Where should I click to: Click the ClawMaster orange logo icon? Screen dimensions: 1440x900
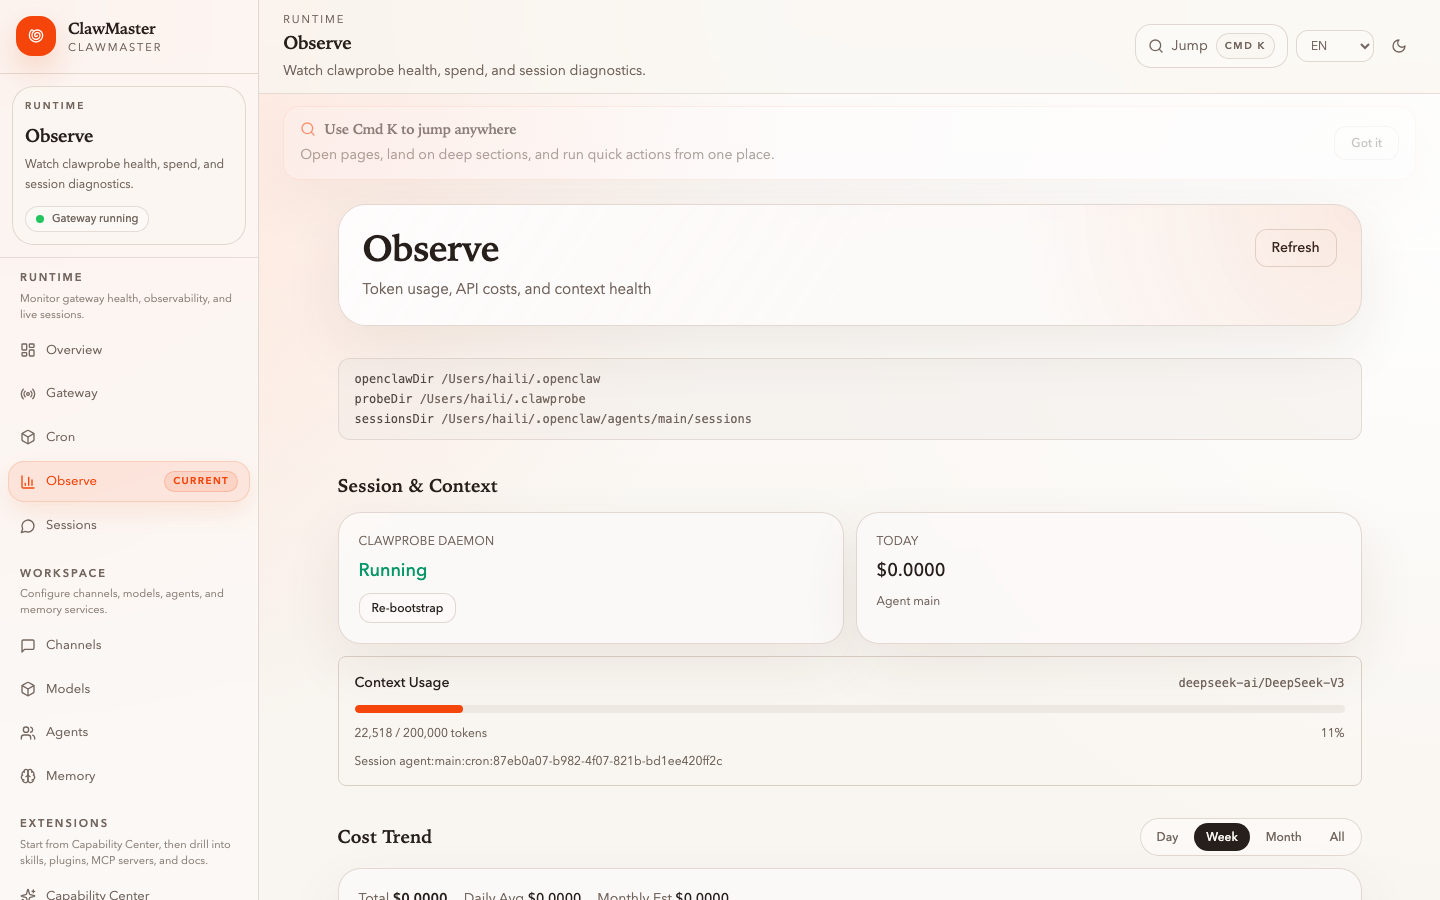(x=36, y=36)
